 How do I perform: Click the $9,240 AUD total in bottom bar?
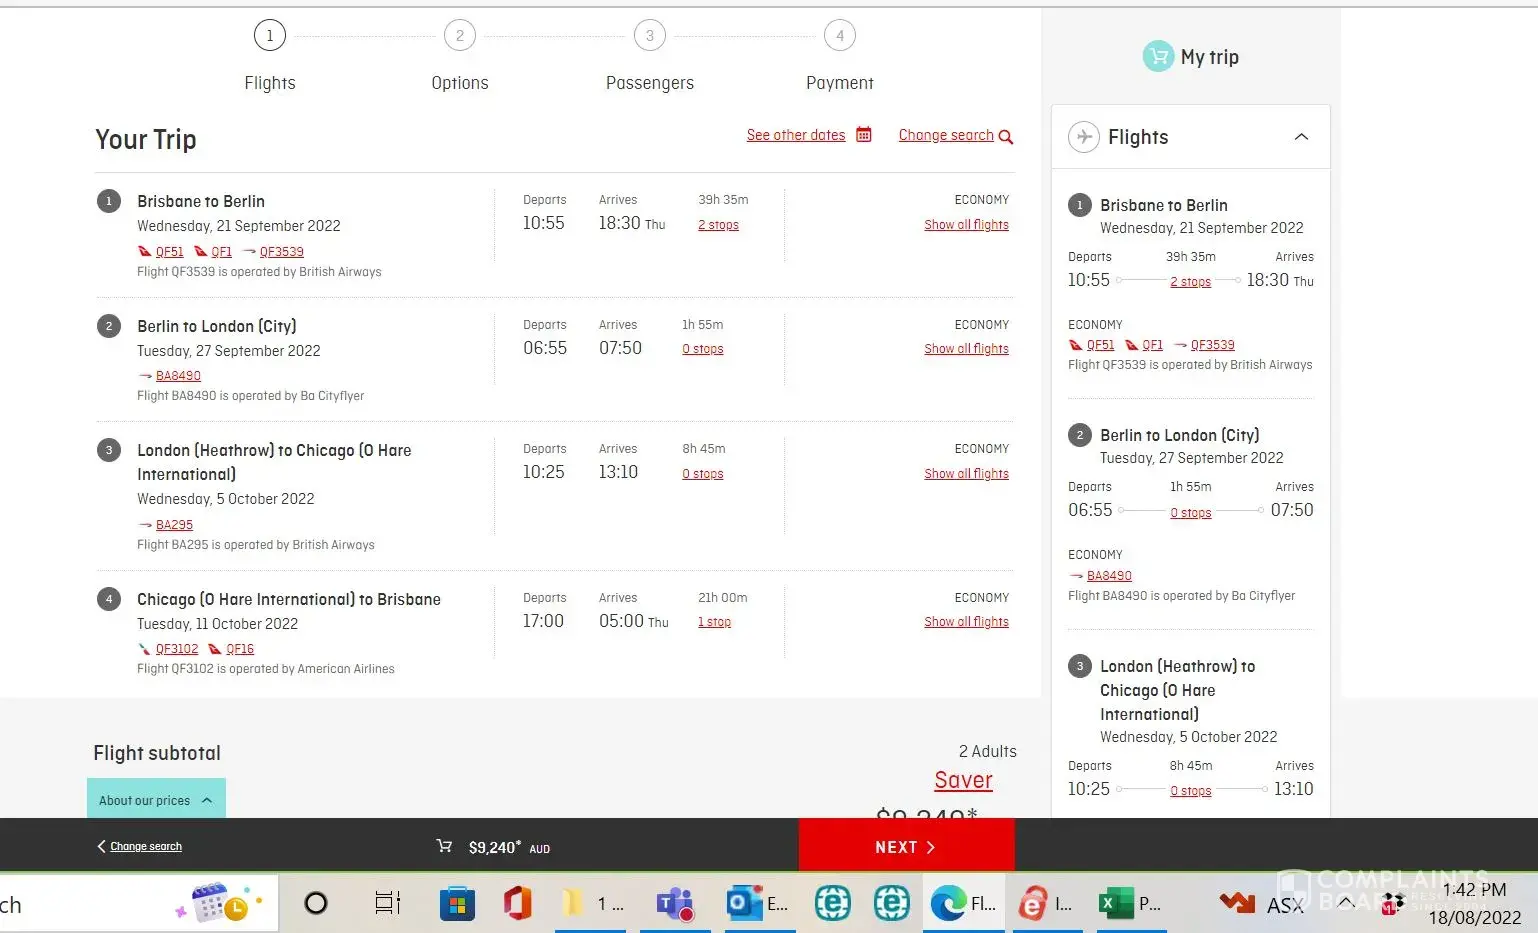pyautogui.click(x=509, y=847)
